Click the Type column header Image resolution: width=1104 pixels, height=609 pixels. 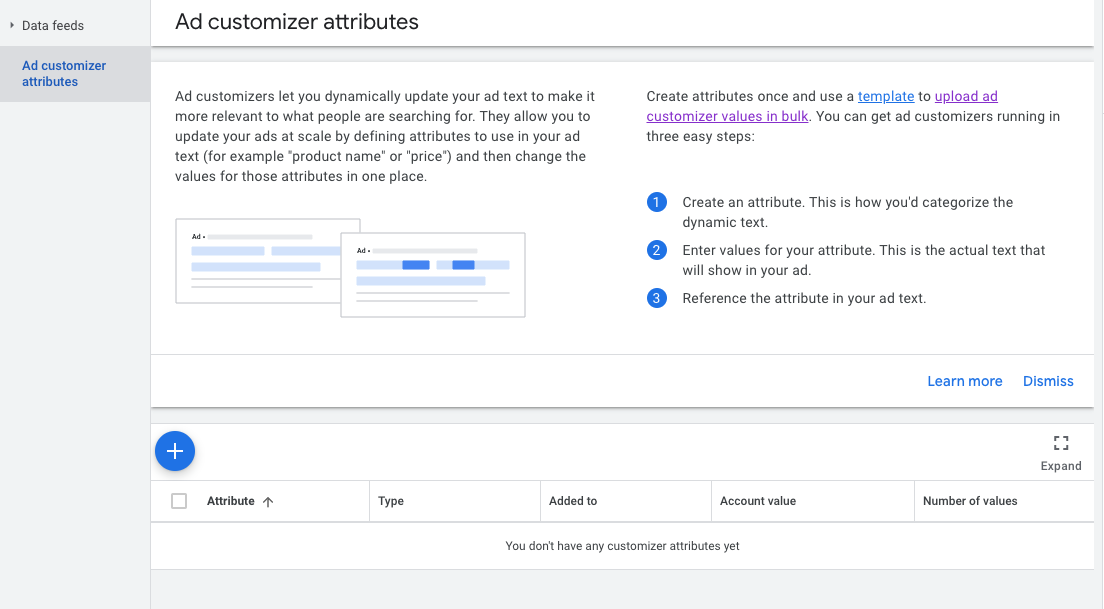click(389, 501)
